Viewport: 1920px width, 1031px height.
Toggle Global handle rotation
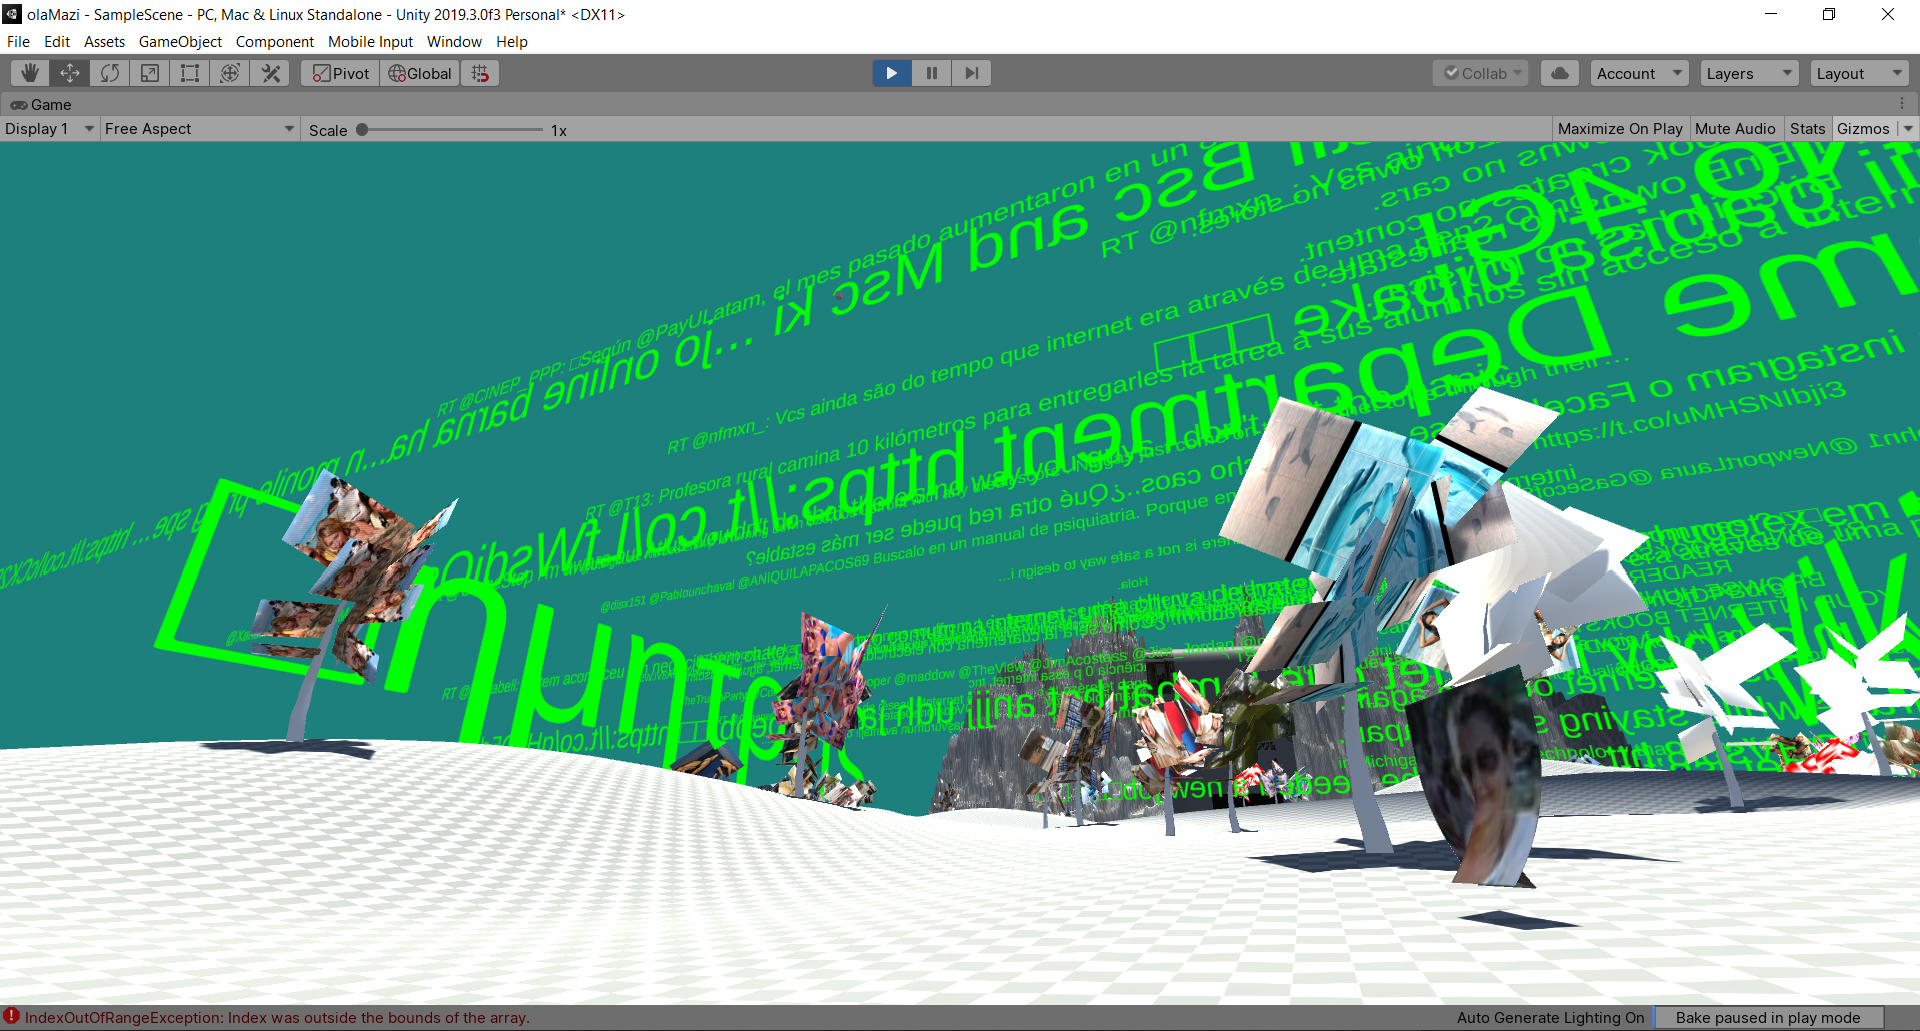click(420, 73)
